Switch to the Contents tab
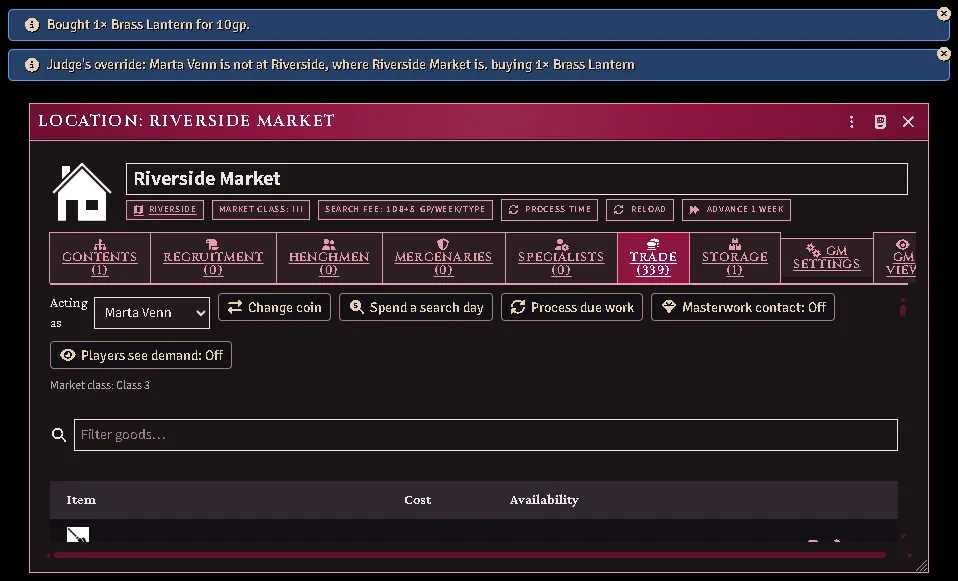Viewport: 958px width, 581px height. pos(100,258)
